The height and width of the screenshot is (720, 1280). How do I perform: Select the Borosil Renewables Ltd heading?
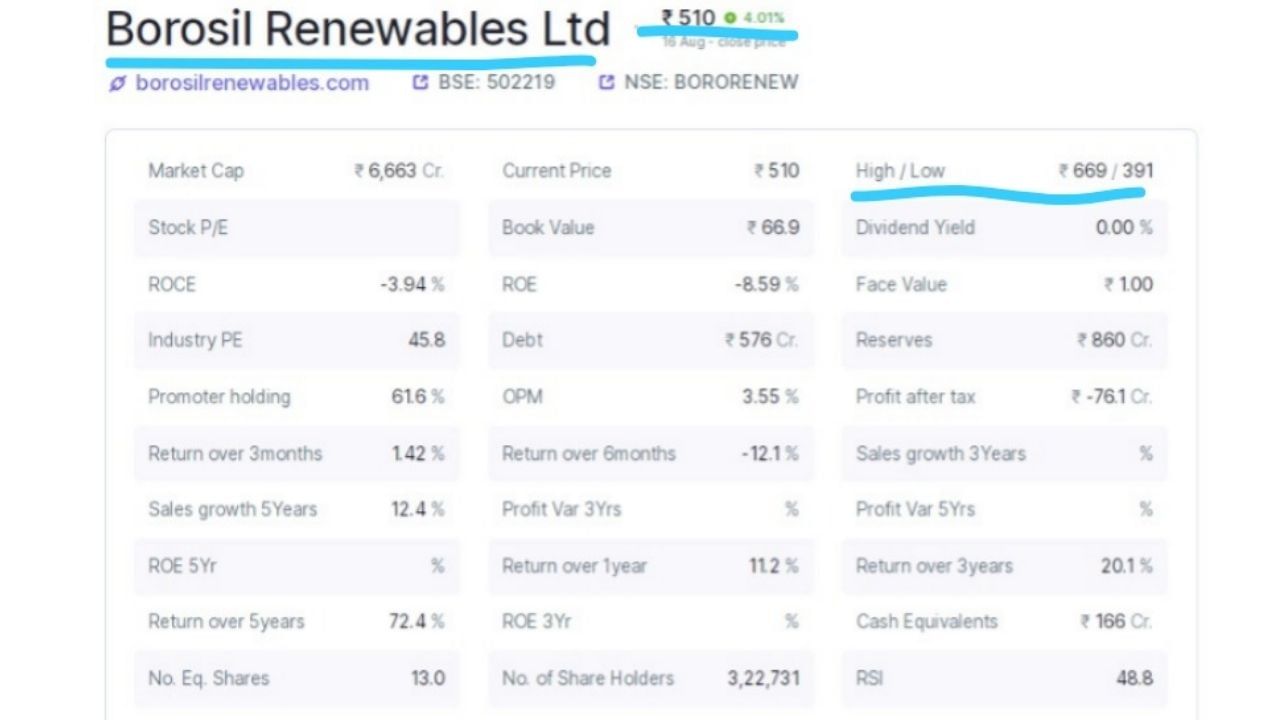[x=358, y=29]
